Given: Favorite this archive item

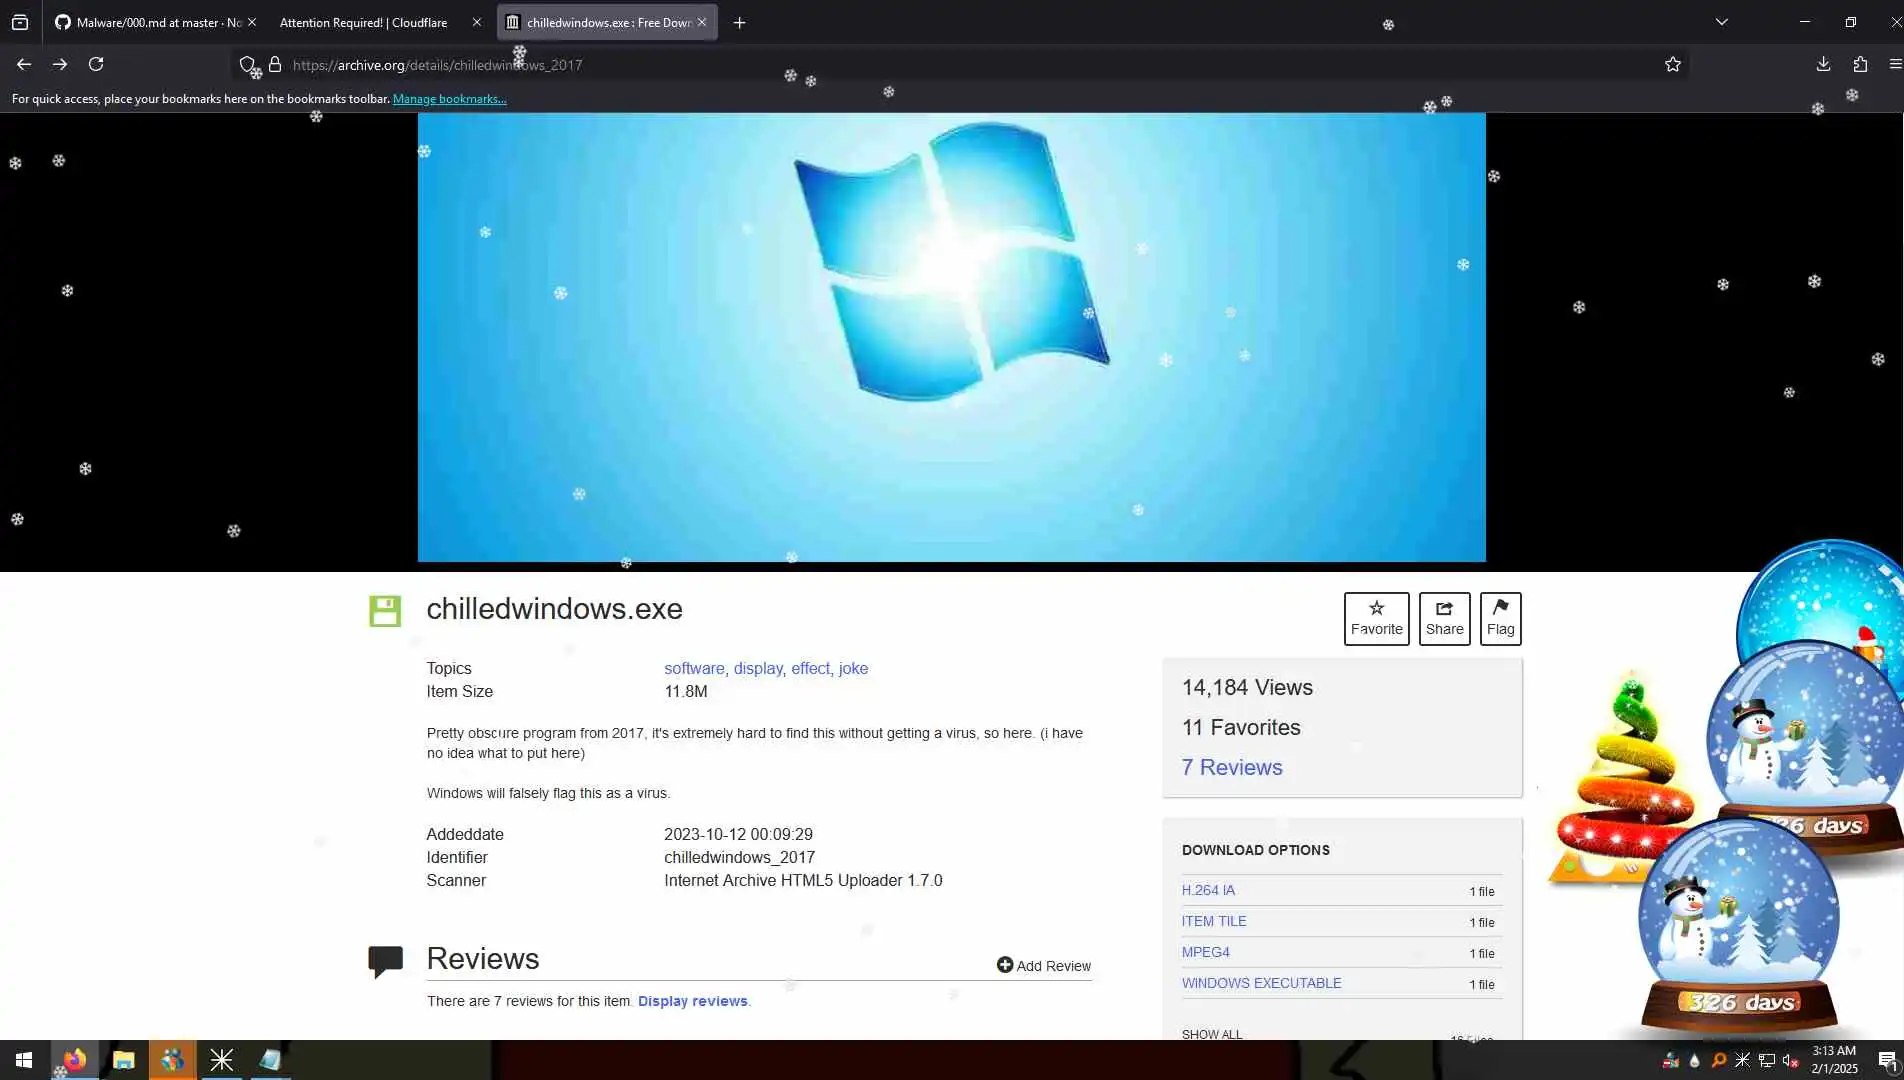Looking at the screenshot, I should (x=1377, y=619).
